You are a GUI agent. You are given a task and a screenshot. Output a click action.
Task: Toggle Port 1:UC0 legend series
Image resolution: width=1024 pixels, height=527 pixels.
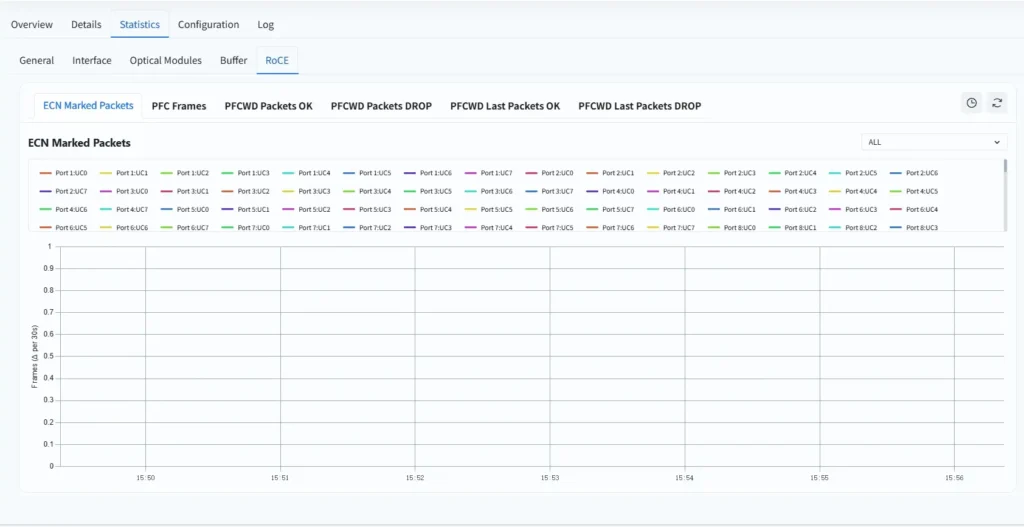64,173
